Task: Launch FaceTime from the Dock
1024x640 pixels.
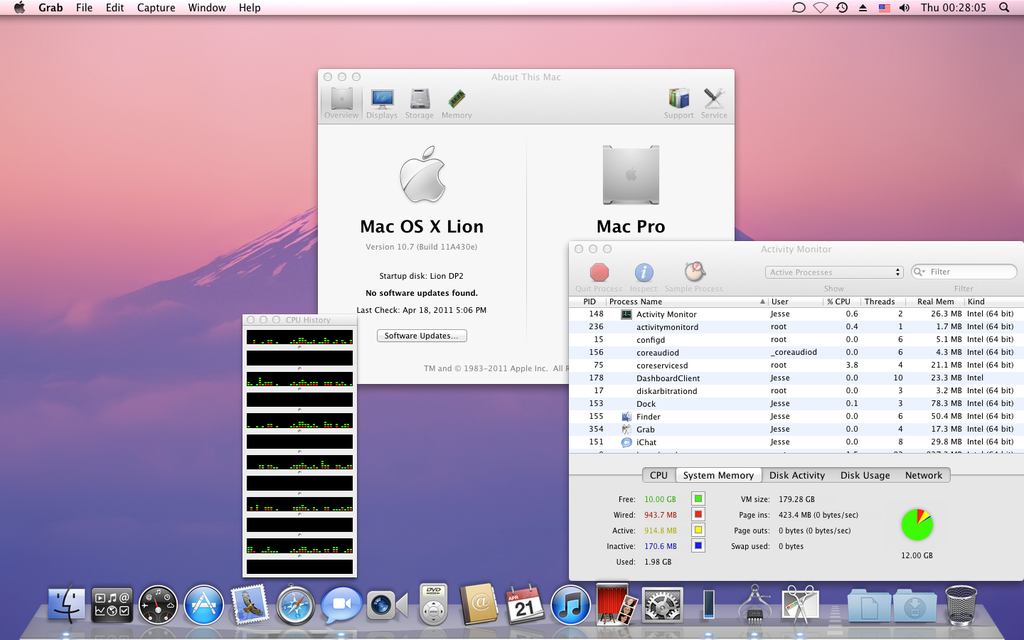Action: [387, 605]
